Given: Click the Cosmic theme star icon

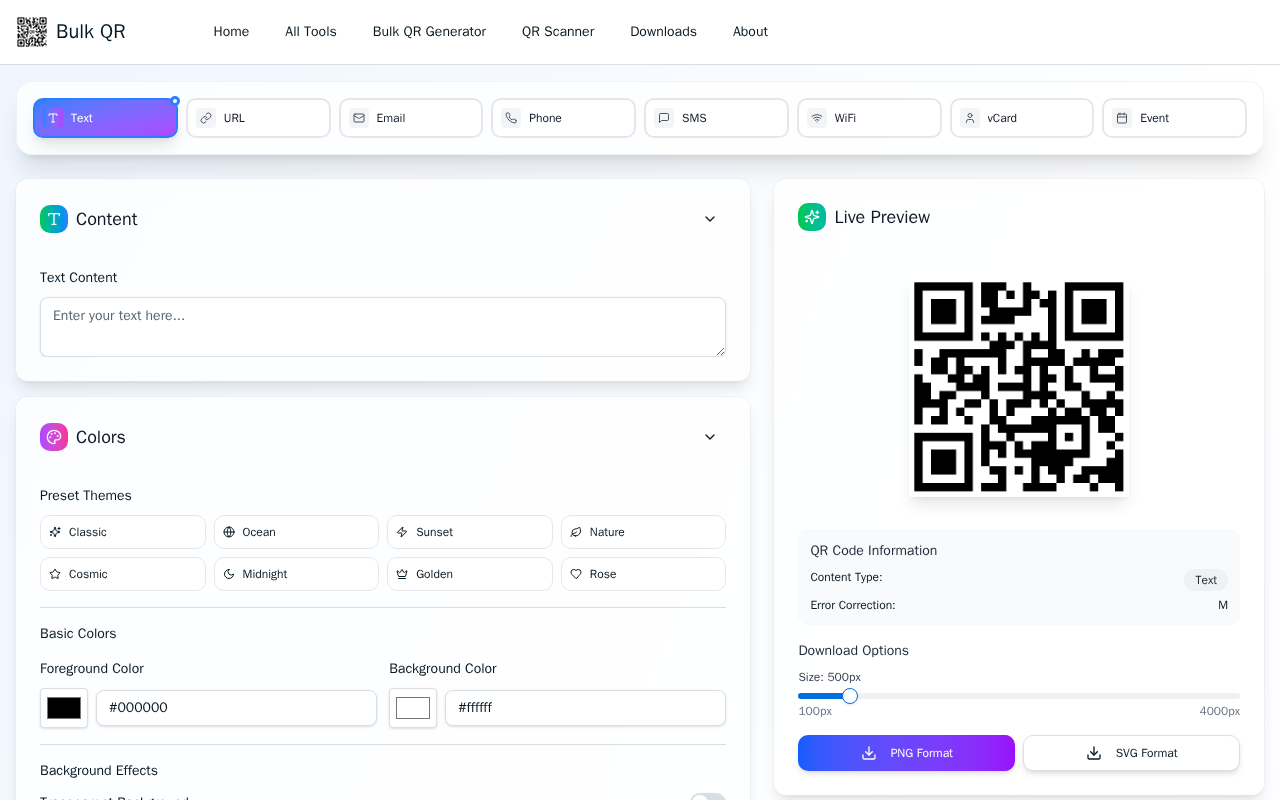Looking at the screenshot, I should [55, 574].
